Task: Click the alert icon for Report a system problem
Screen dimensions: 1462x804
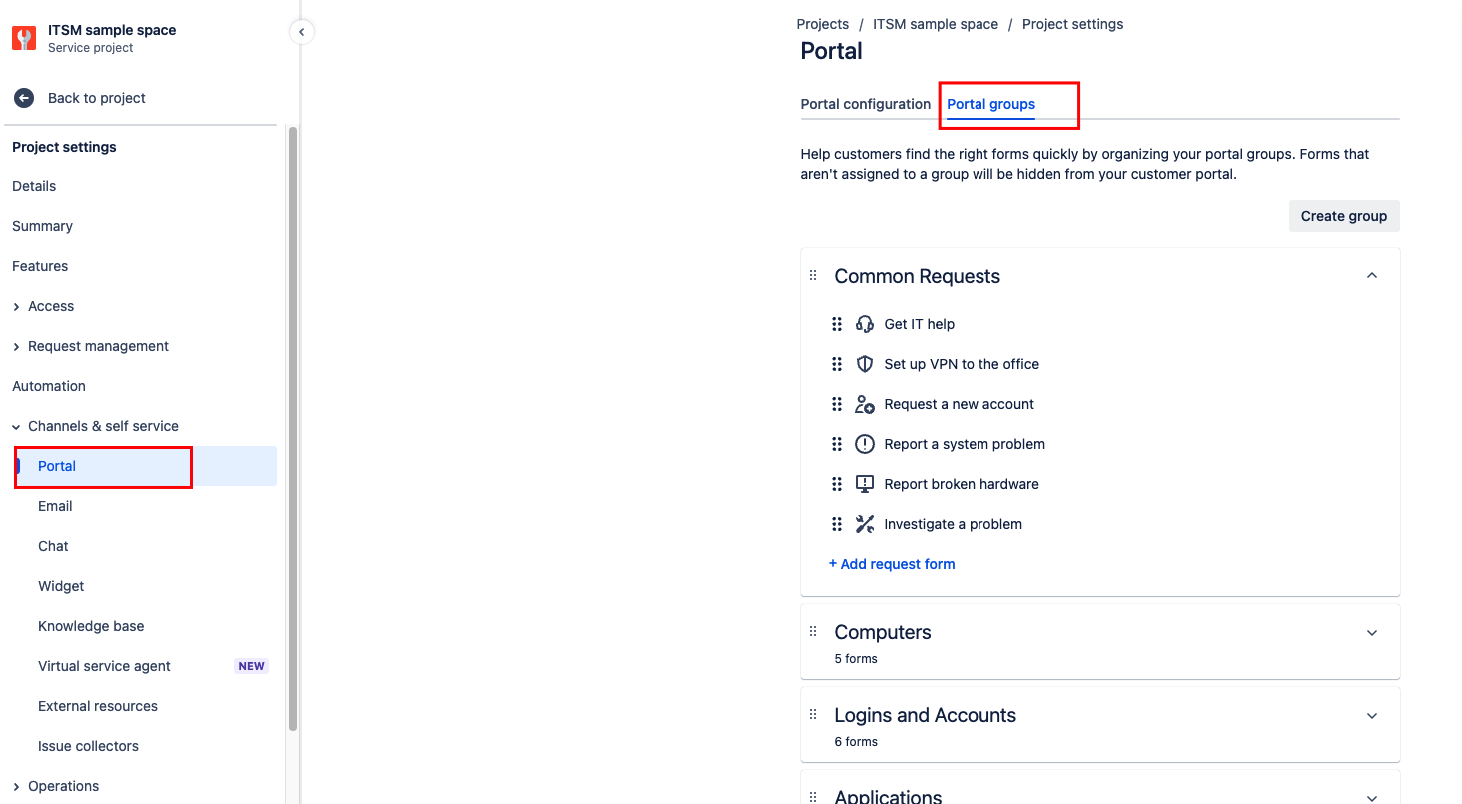Action: 864,443
